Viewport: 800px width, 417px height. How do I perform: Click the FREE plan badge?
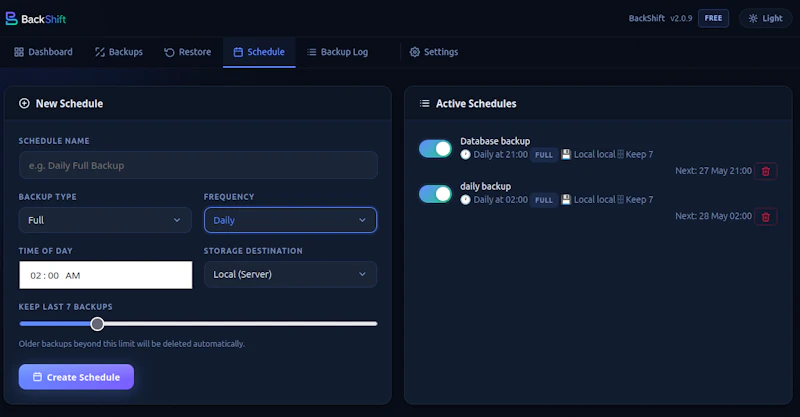pyautogui.click(x=713, y=18)
